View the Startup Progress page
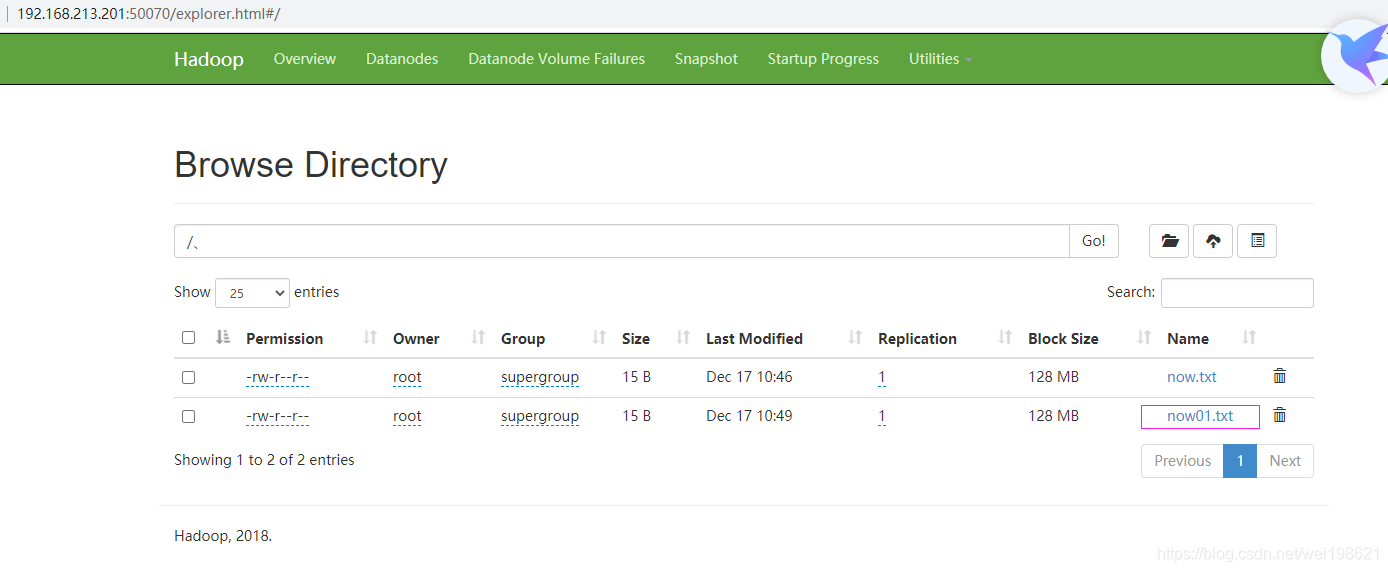1388x572 pixels. [823, 59]
